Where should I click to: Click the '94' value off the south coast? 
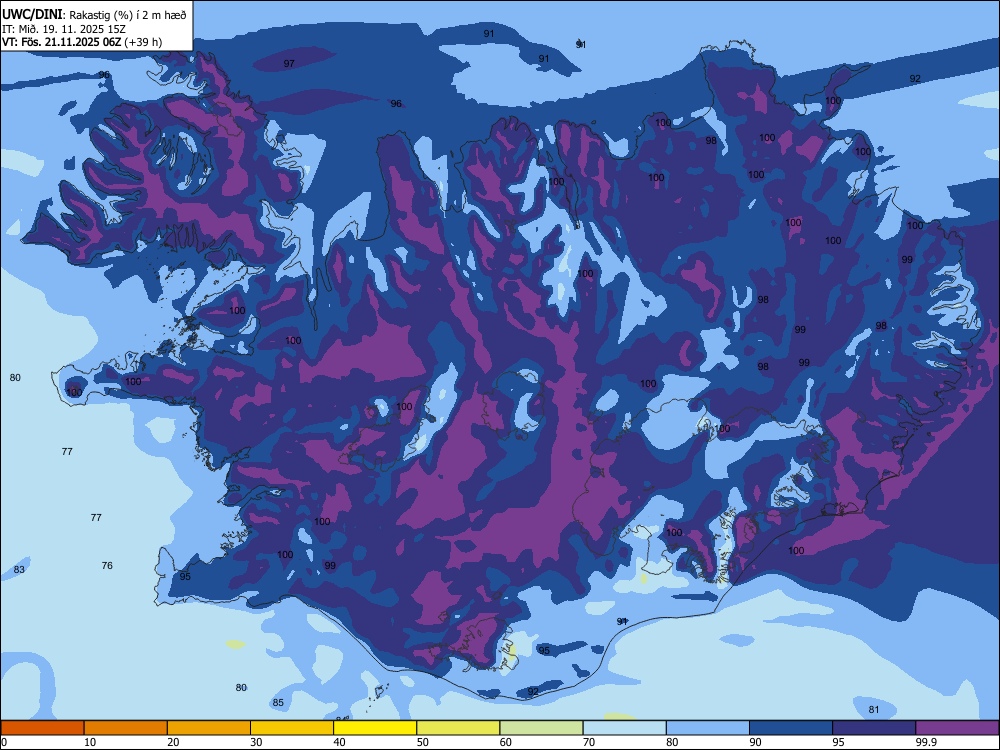click(x=622, y=621)
